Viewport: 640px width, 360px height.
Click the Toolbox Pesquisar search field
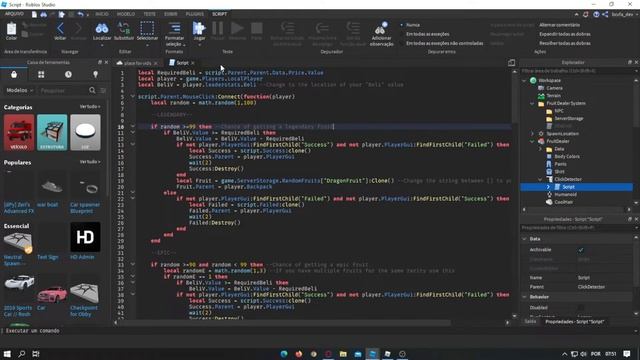63,90
